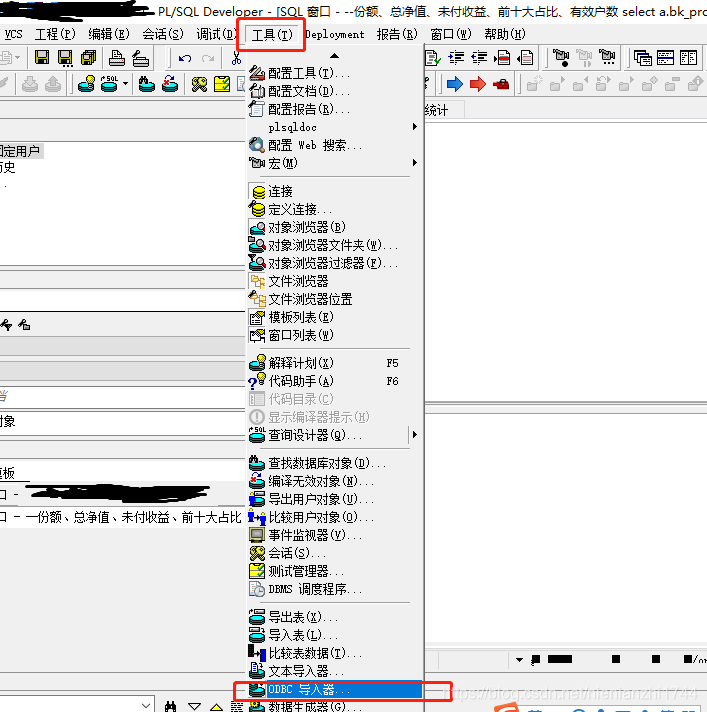707x712 pixels.
Task: Open the 窗口(W) menu
Action: tap(451, 34)
